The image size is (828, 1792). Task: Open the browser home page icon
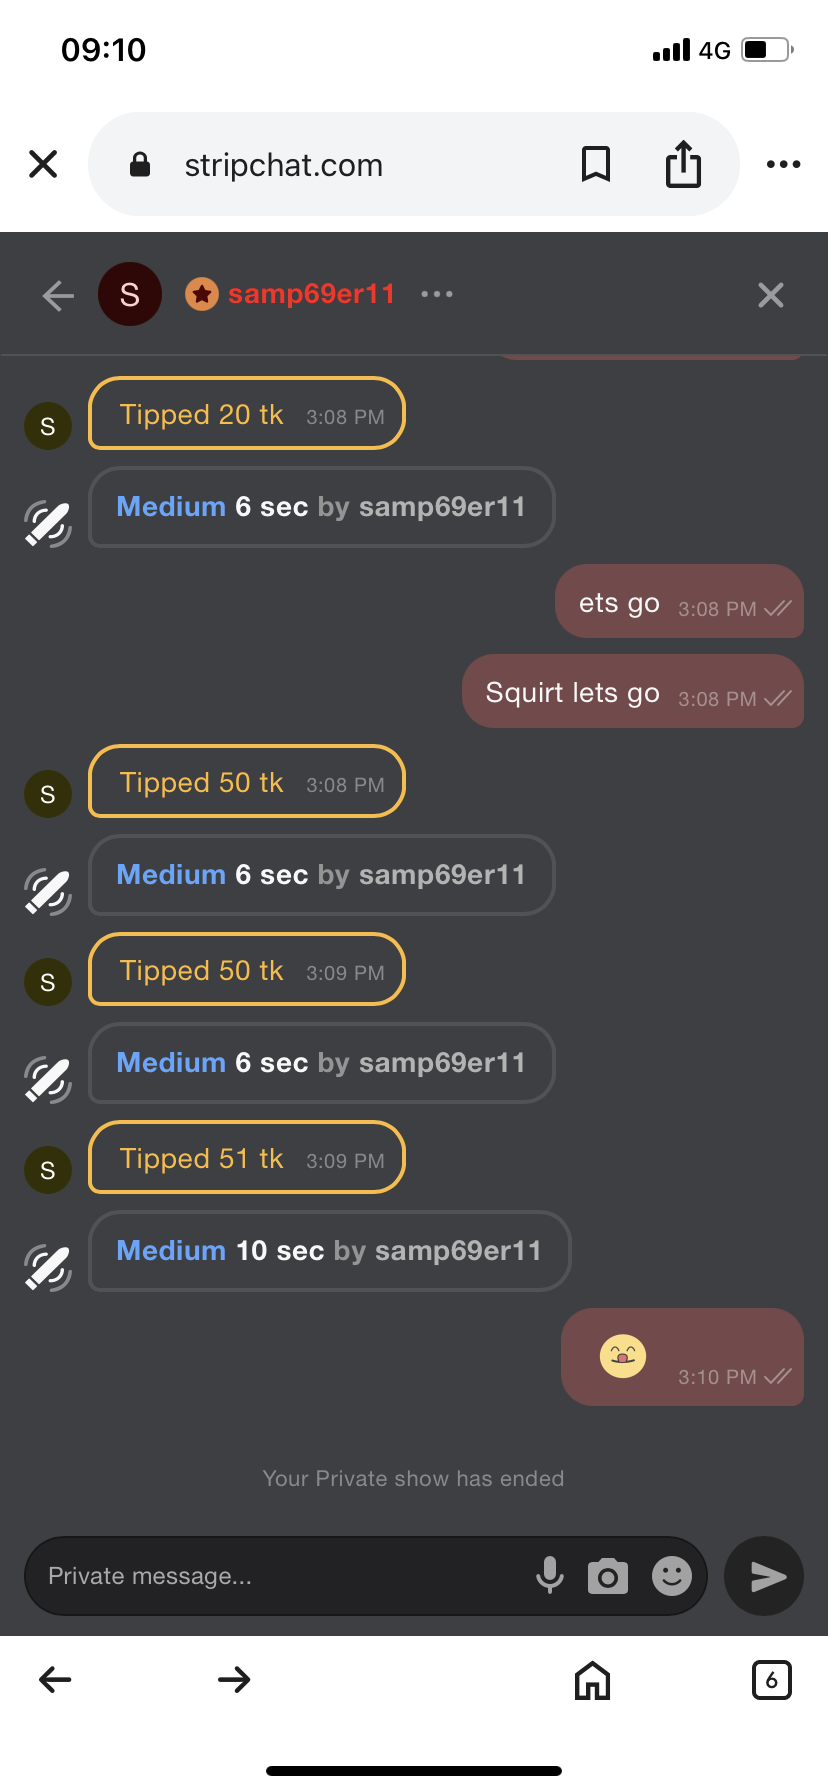tap(592, 1680)
